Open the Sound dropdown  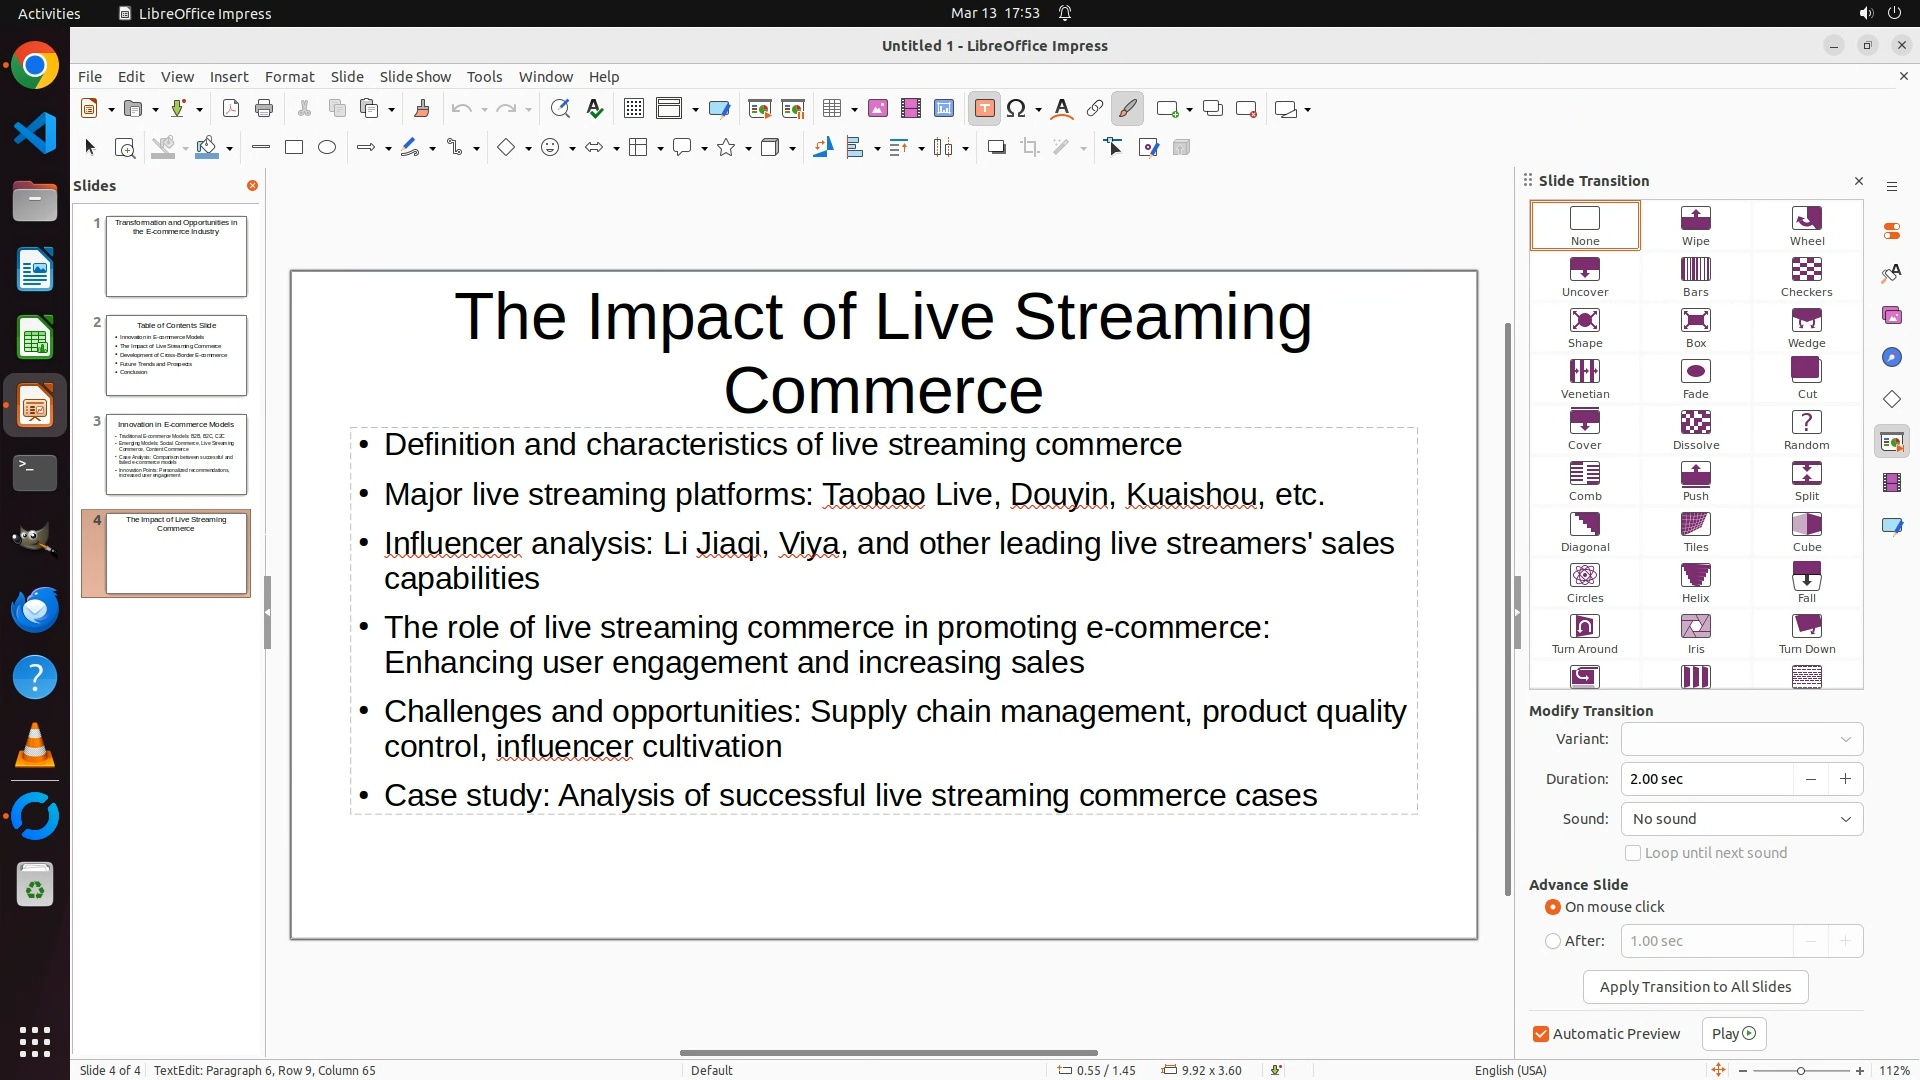[x=1741, y=819]
